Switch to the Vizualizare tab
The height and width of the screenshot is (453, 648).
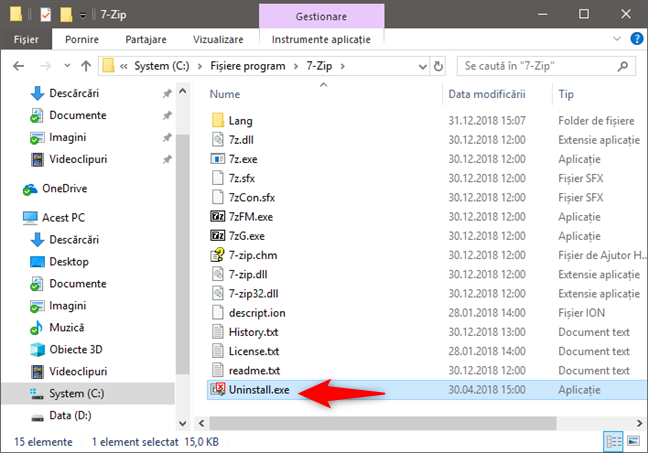[x=218, y=39]
